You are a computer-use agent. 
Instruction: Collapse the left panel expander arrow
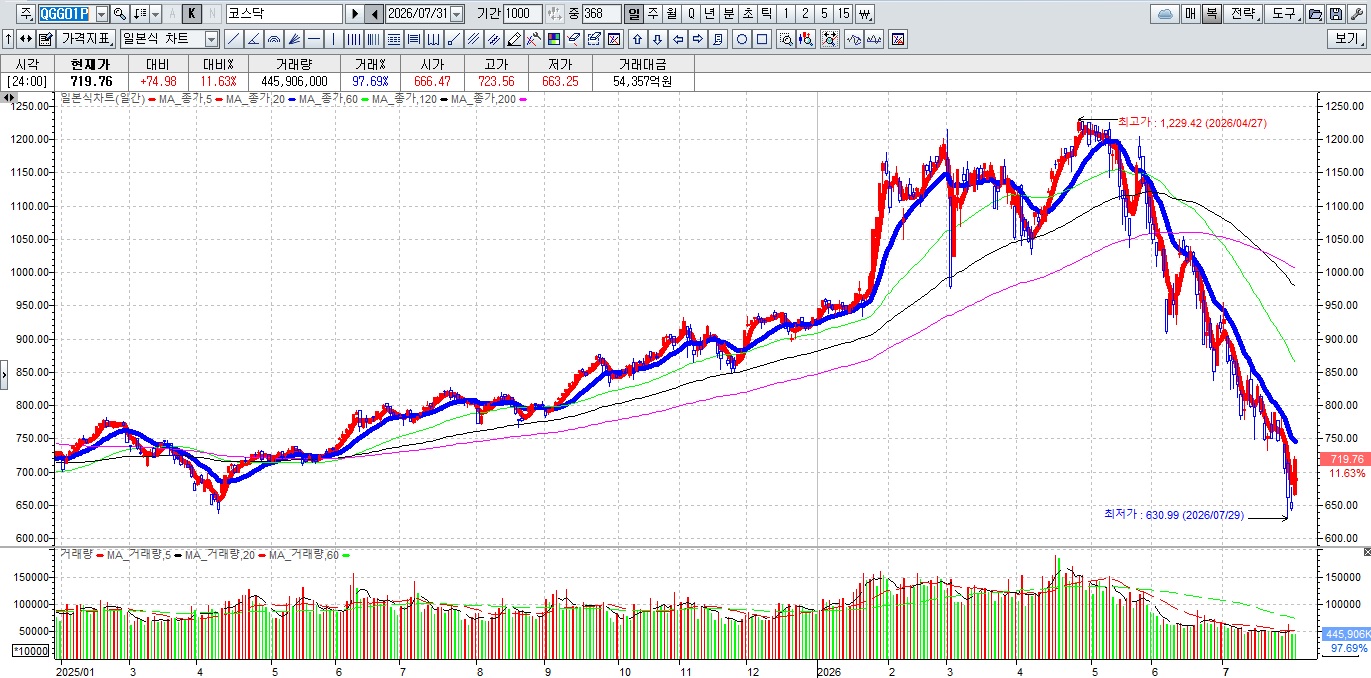coord(3,373)
